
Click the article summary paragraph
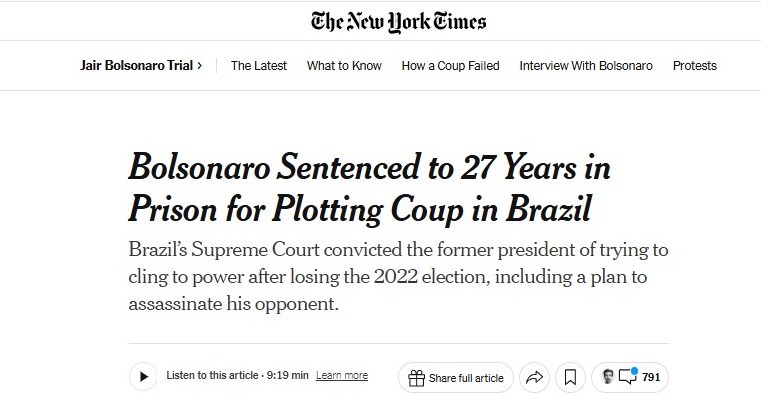[x=398, y=277]
